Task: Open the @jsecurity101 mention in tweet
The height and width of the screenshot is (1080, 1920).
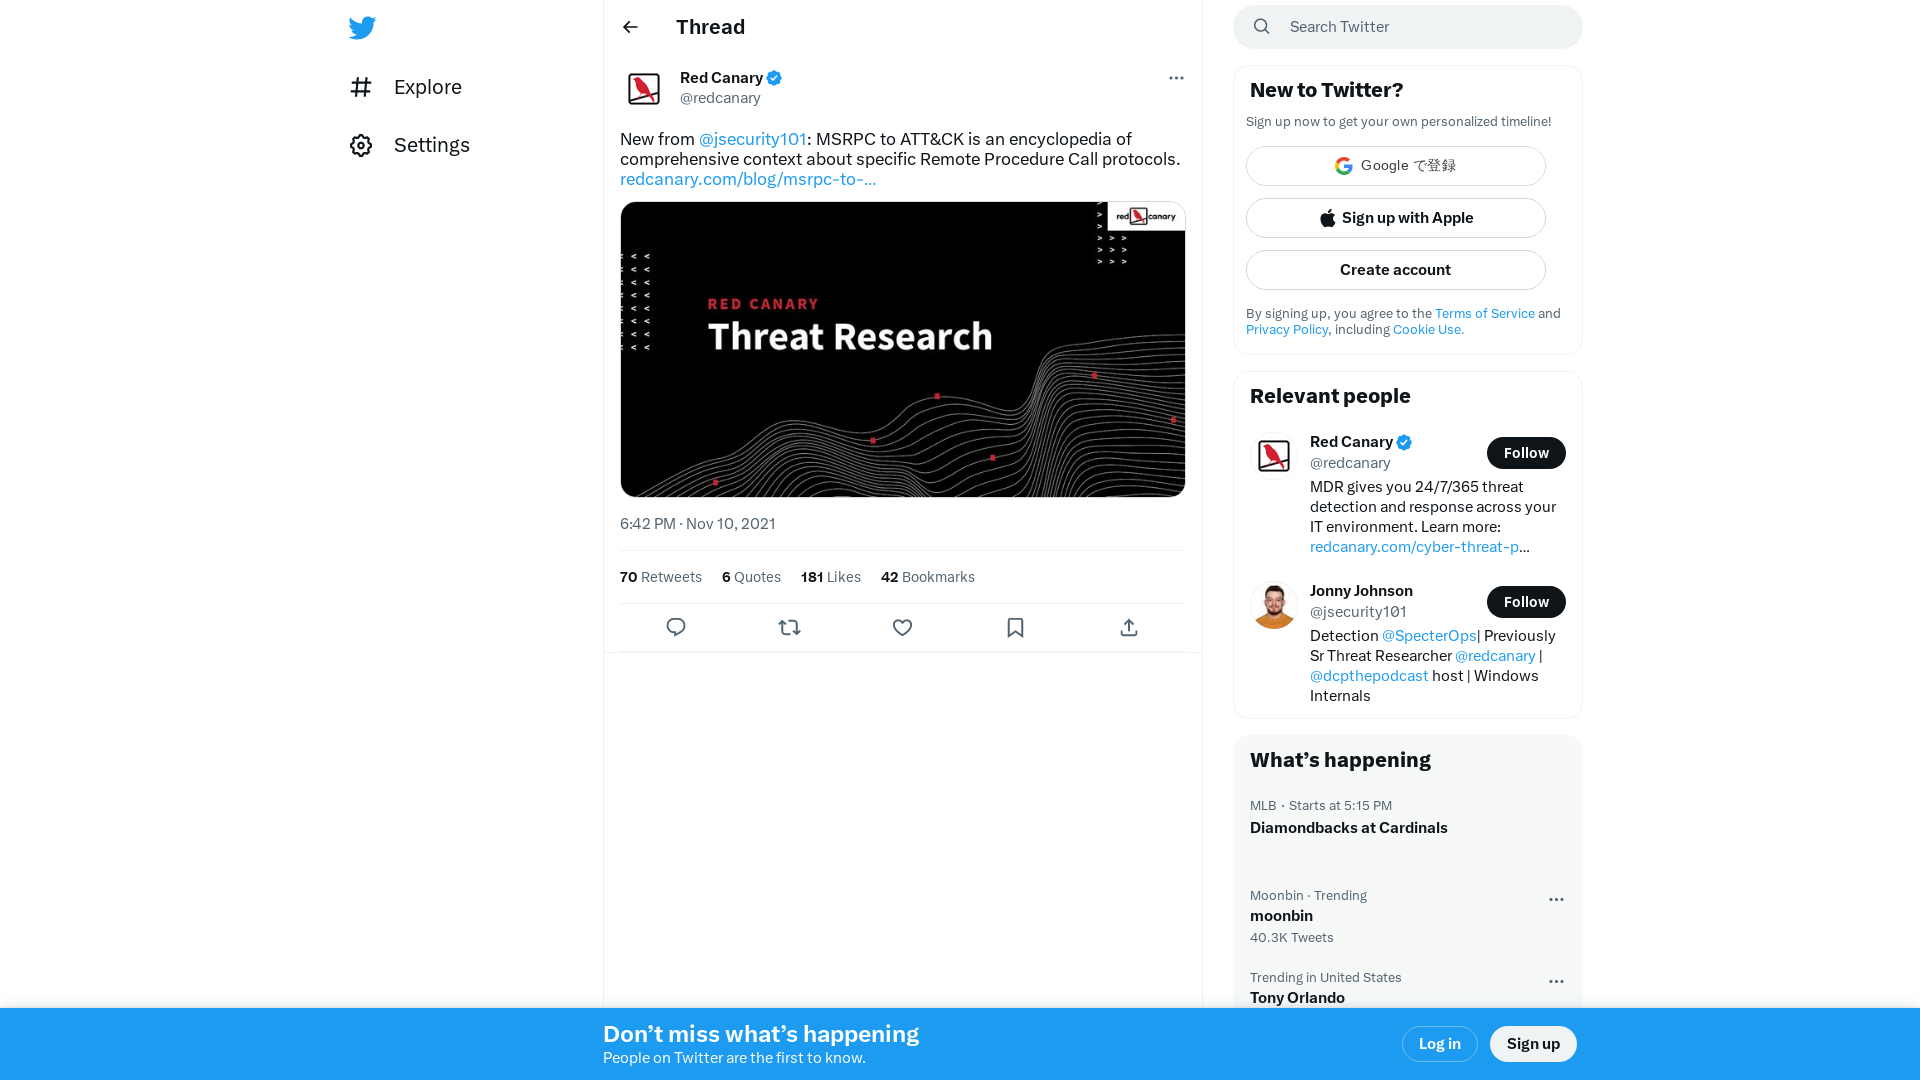Action: [x=752, y=139]
